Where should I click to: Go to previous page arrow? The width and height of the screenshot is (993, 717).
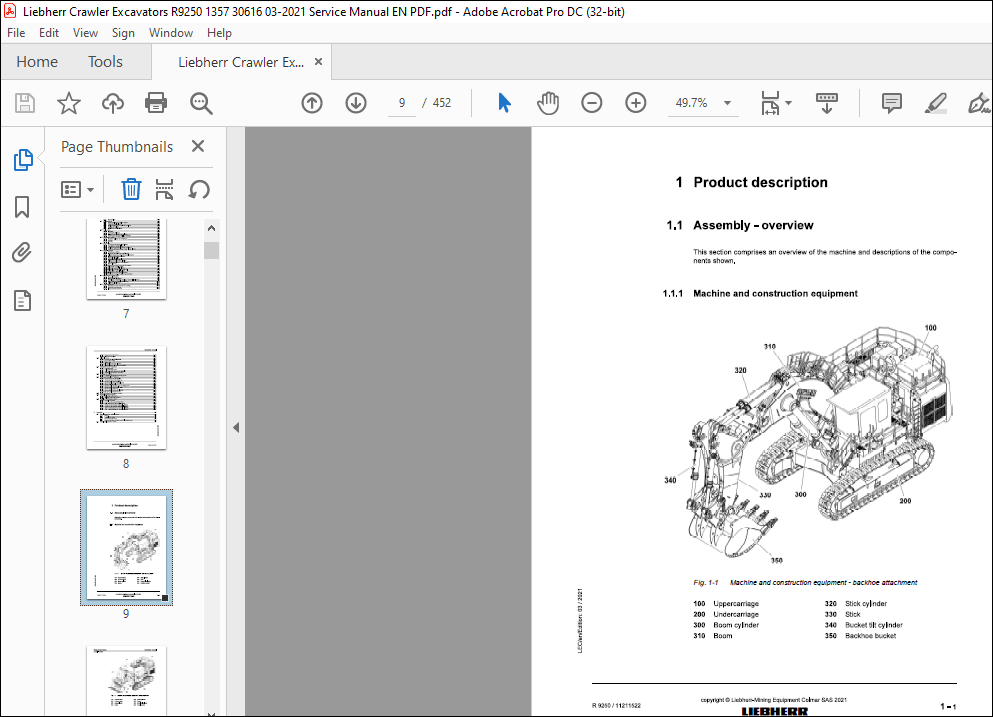coord(312,103)
